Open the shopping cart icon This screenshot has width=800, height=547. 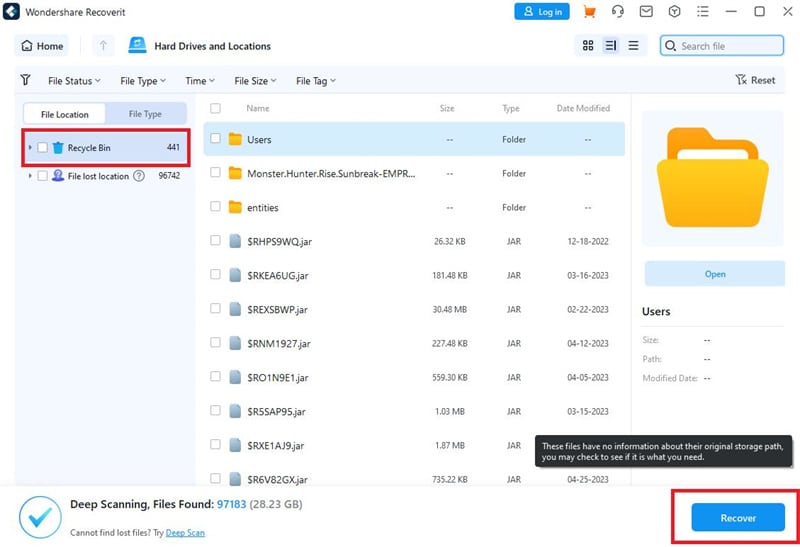[x=589, y=12]
